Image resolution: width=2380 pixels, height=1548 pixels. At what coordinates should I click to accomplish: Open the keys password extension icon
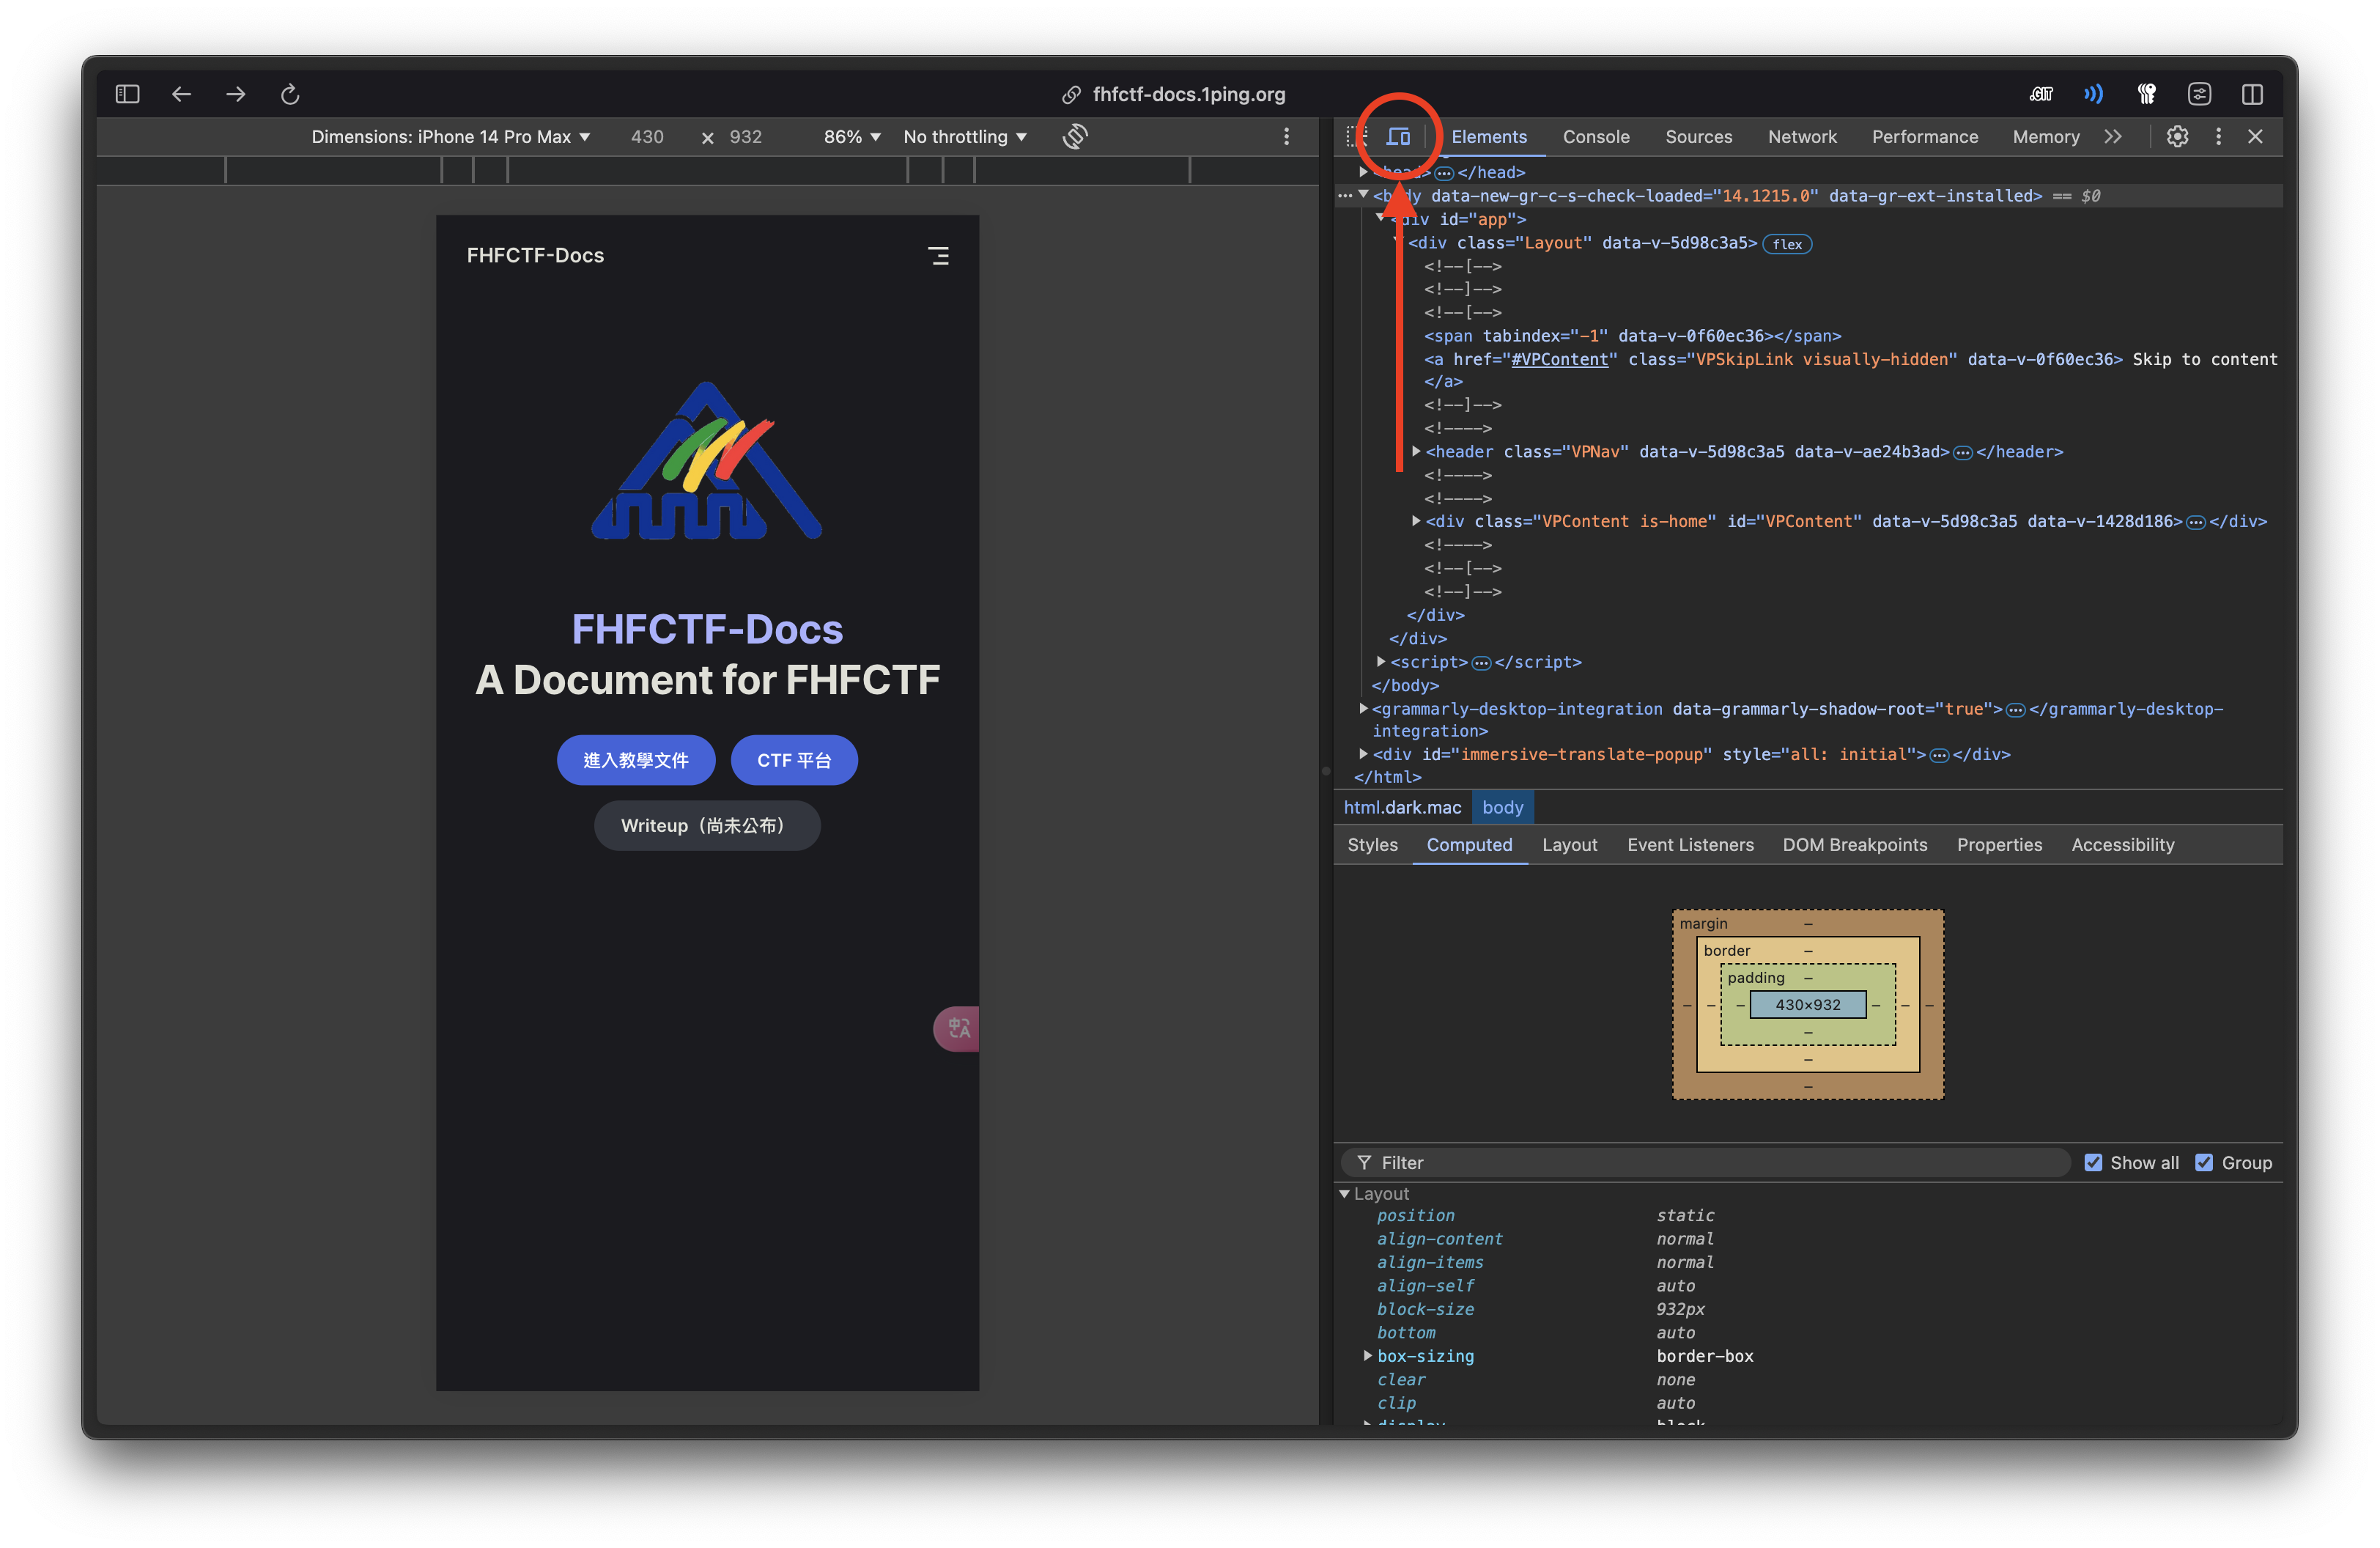tap(2146, 94)
